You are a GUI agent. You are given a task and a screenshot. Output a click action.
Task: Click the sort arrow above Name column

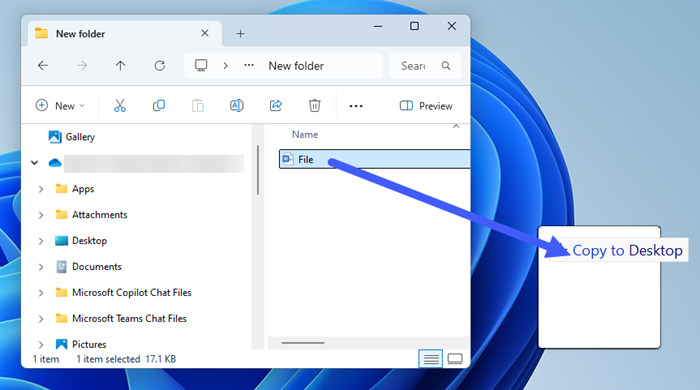(x=456, y=126)
